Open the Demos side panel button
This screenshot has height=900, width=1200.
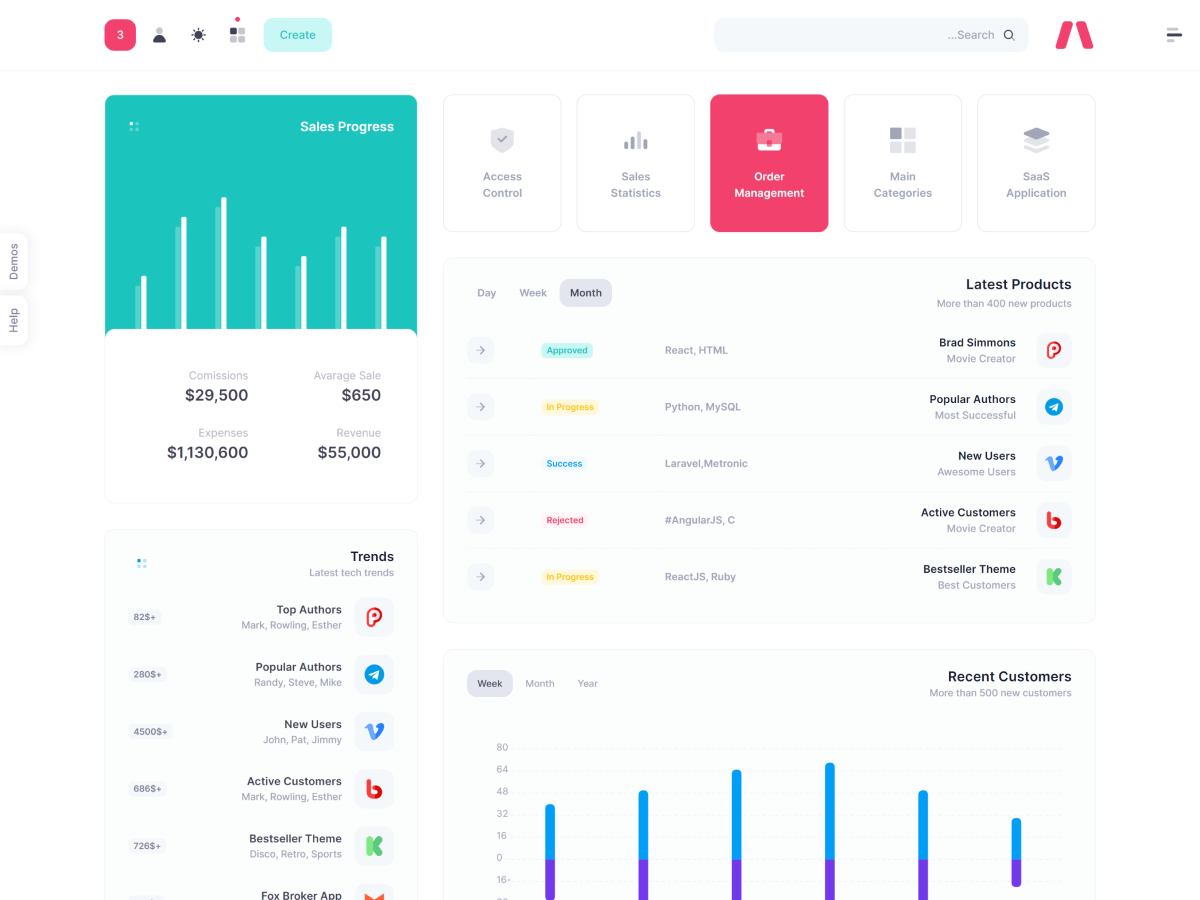(14, 261)
